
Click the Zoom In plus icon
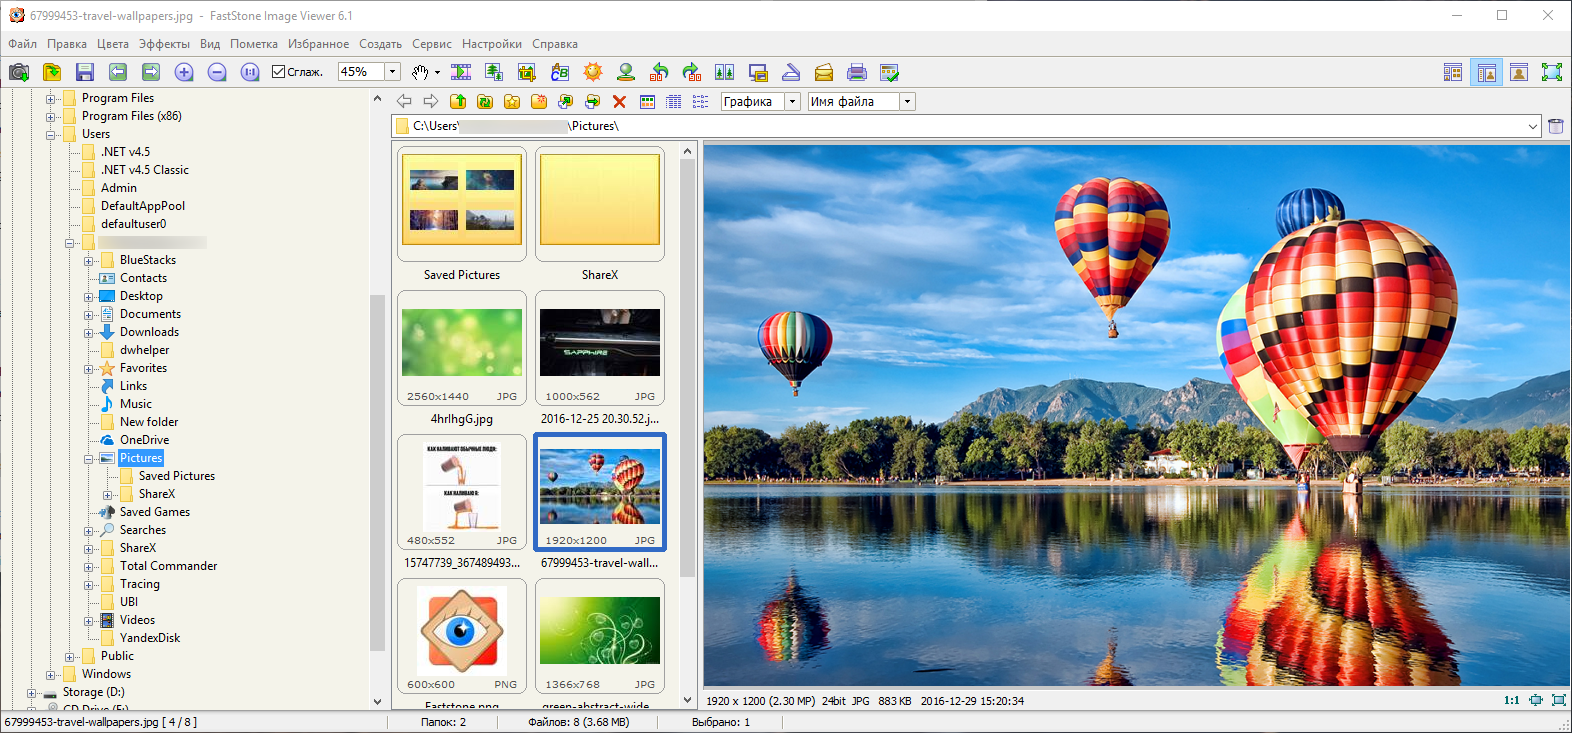(x=184, y=72)
